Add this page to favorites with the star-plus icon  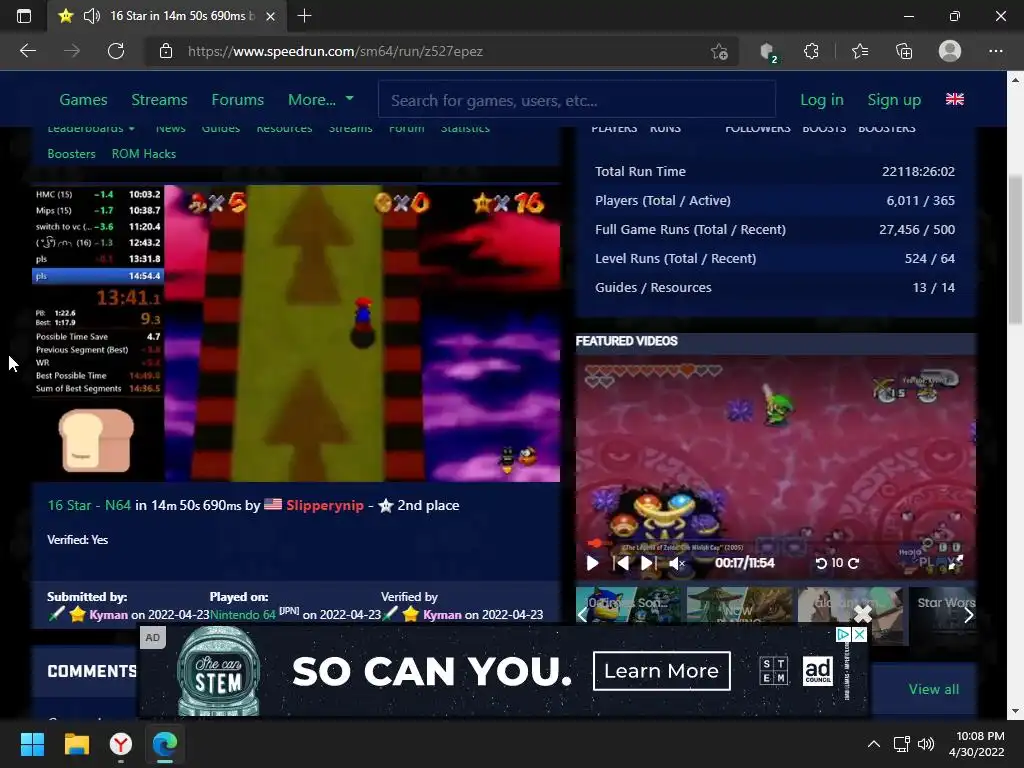[719, 52]
